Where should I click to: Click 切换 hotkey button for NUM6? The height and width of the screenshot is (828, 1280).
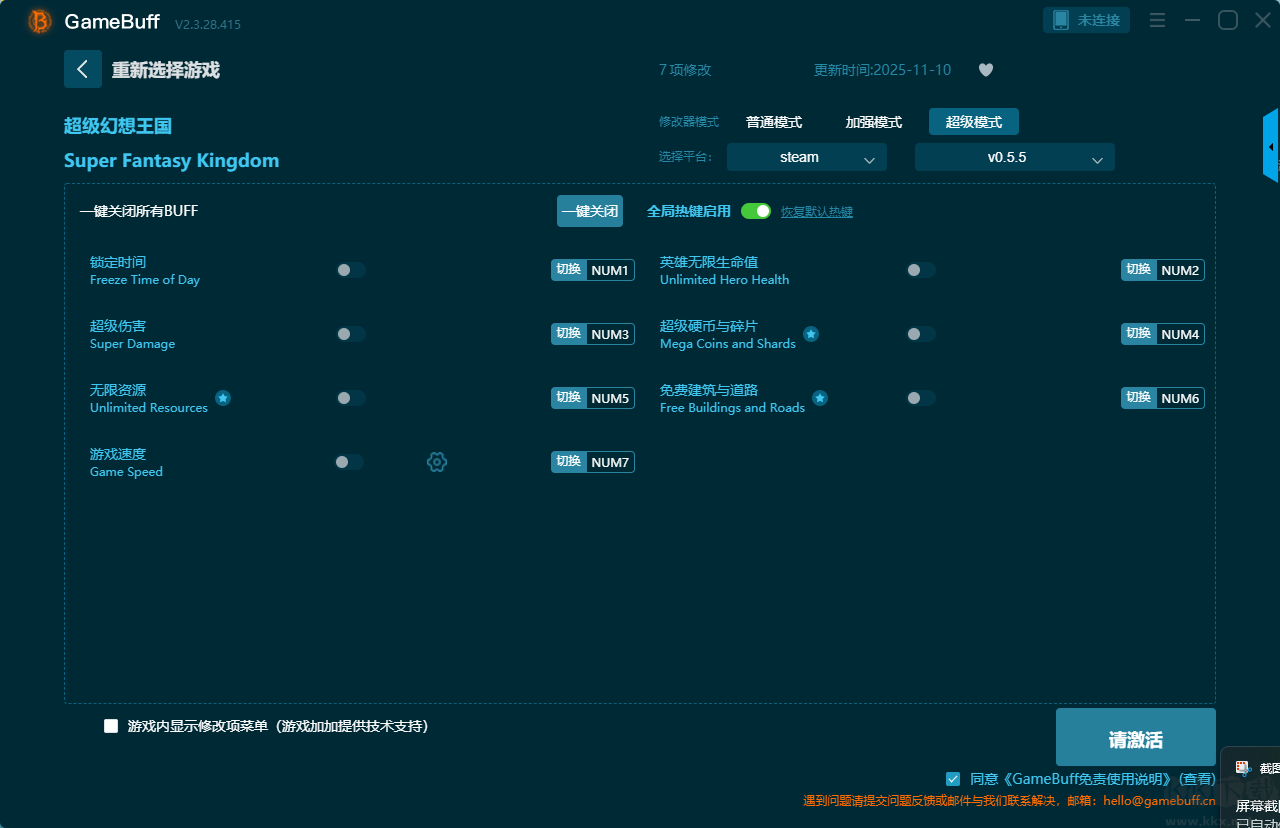(1139, 398)
